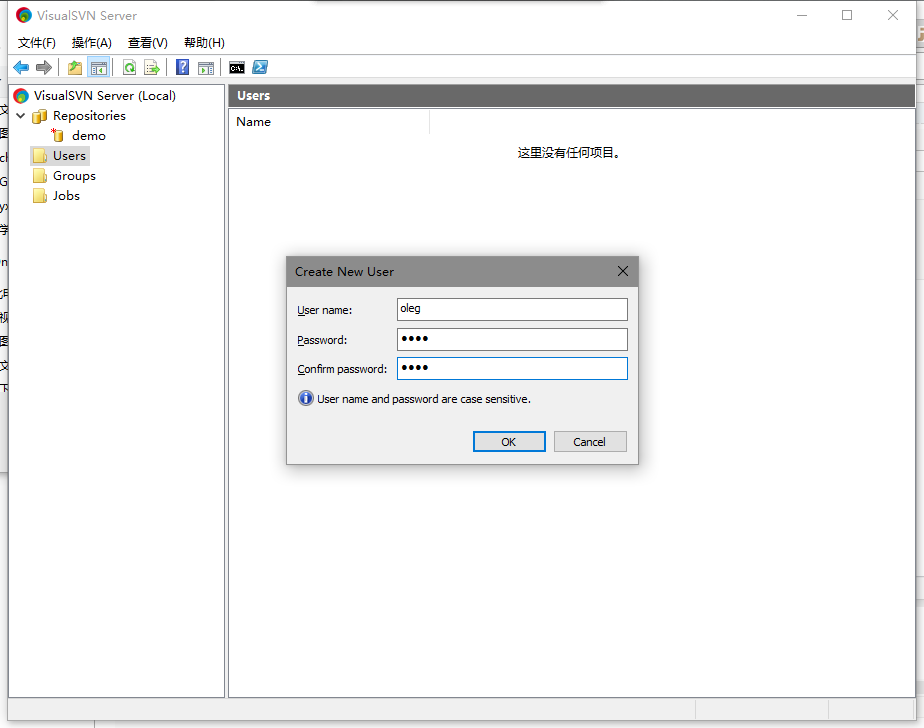Cancel the Create New User dialog
This screenshot has height=728, width=924.
(590, 442)
